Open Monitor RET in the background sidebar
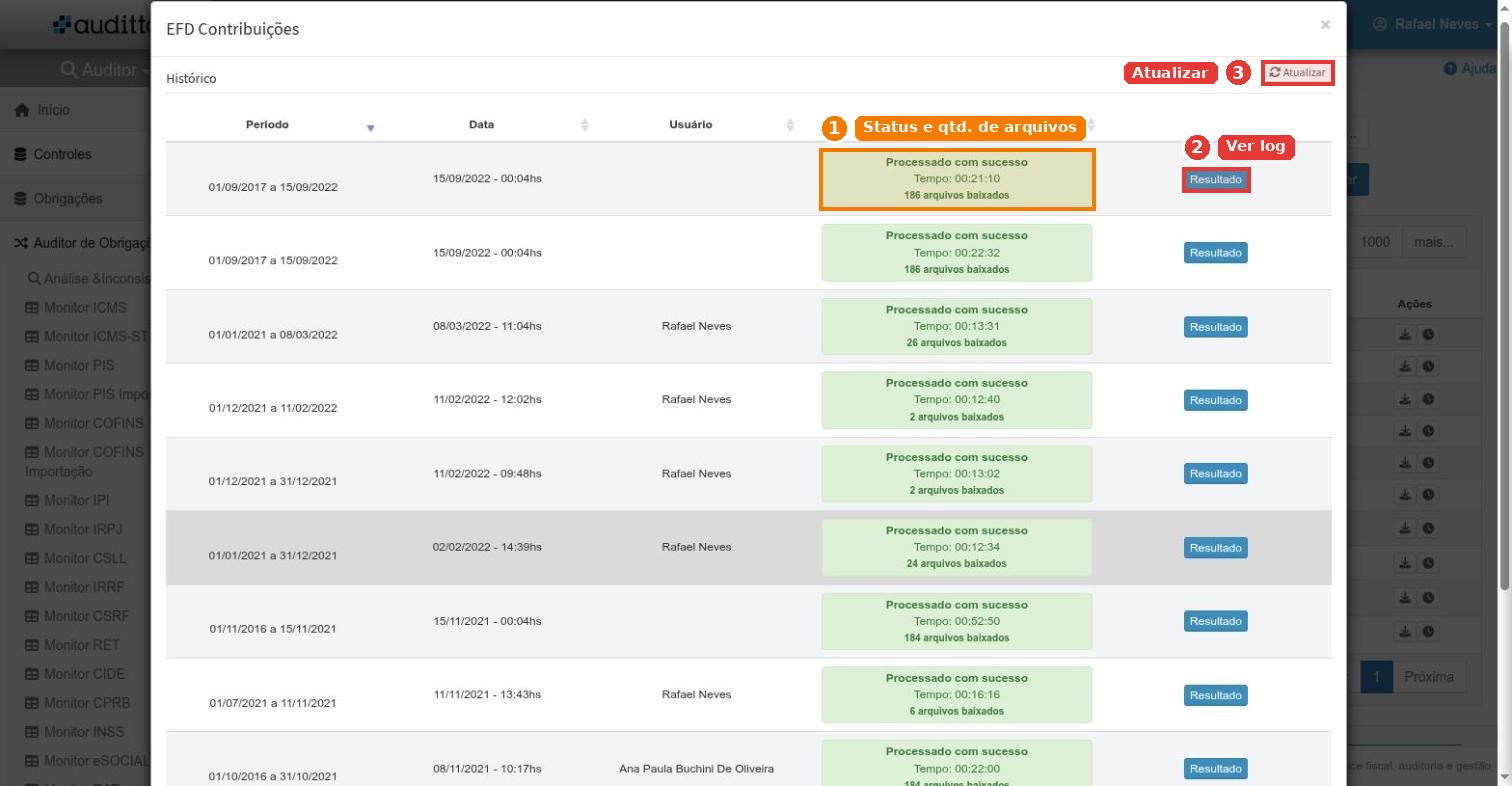The image size is (1512, 786). coord(72,645)
